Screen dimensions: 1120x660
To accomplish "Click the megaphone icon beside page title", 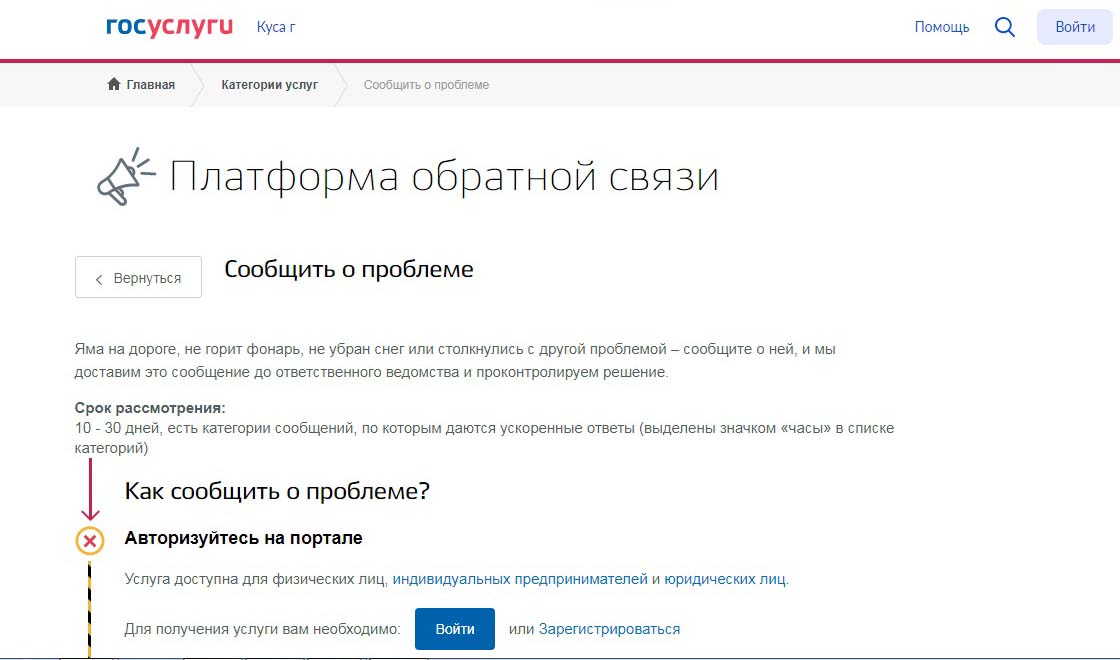I will [x=126, y=176].
